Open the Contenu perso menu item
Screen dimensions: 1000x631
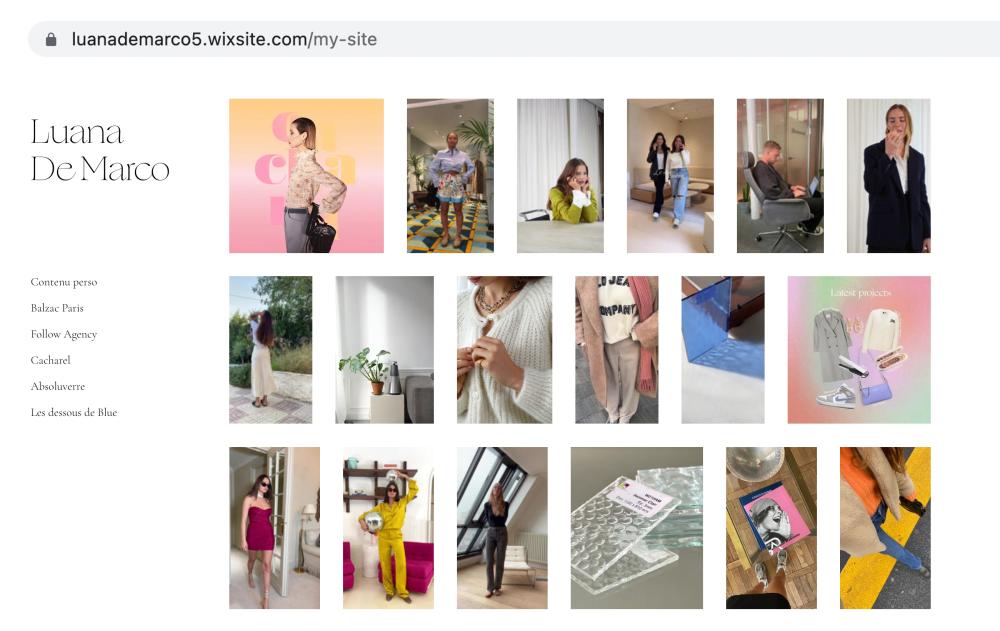point(64,282)
